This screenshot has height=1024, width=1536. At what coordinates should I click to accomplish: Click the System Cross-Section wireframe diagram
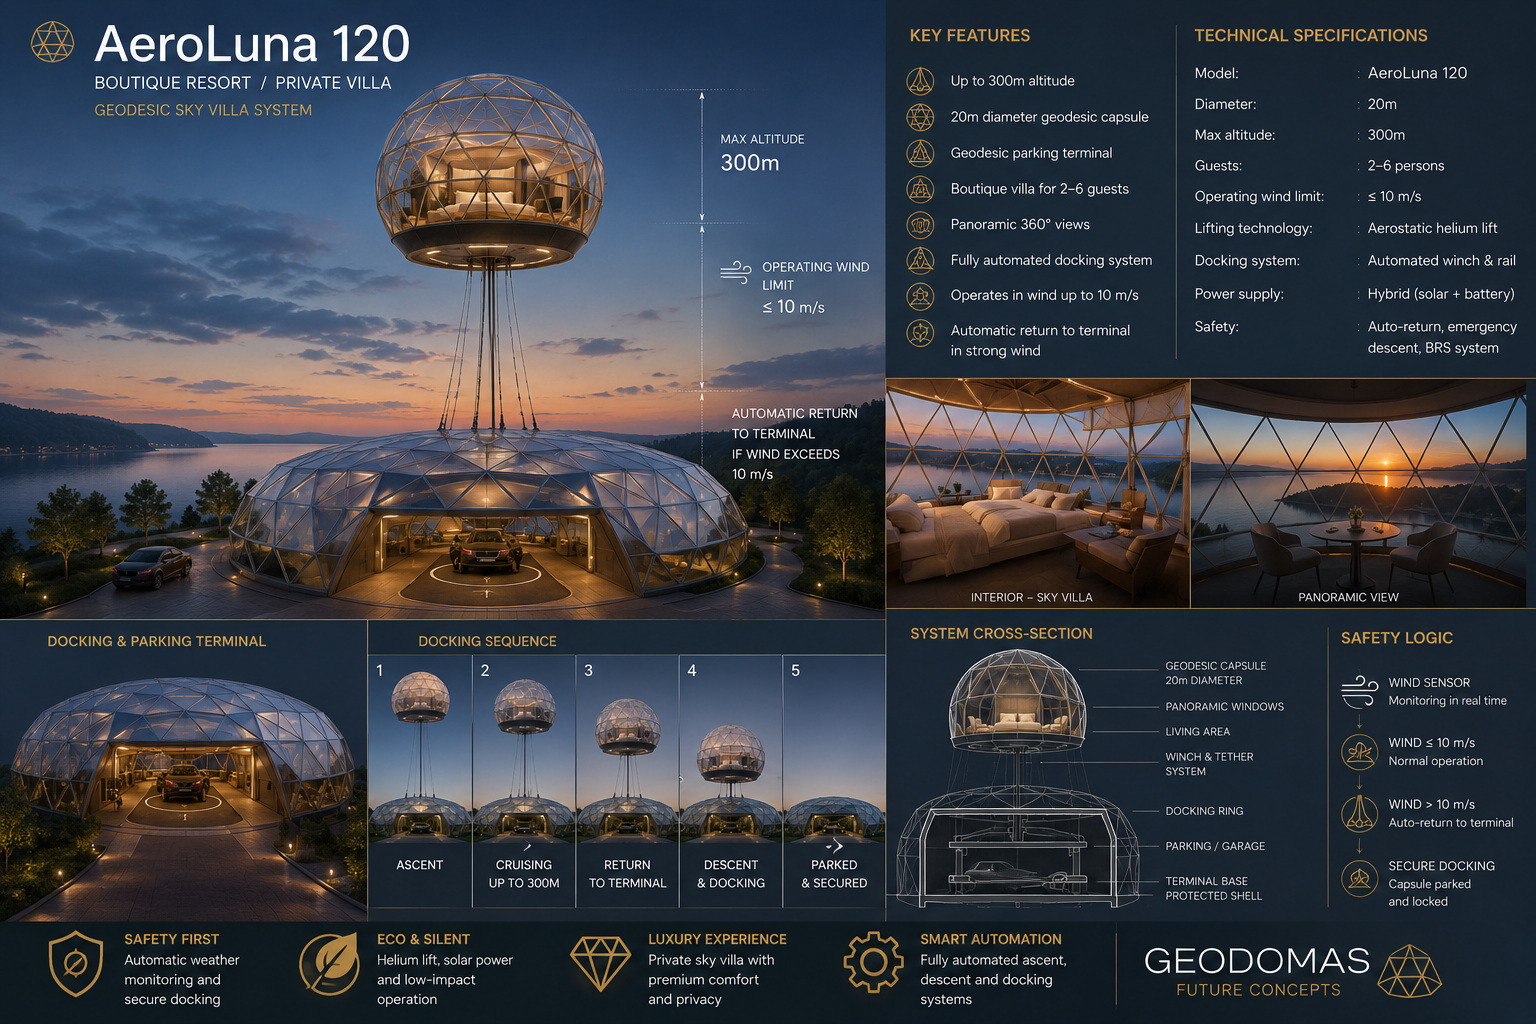tap(1017, 778)
